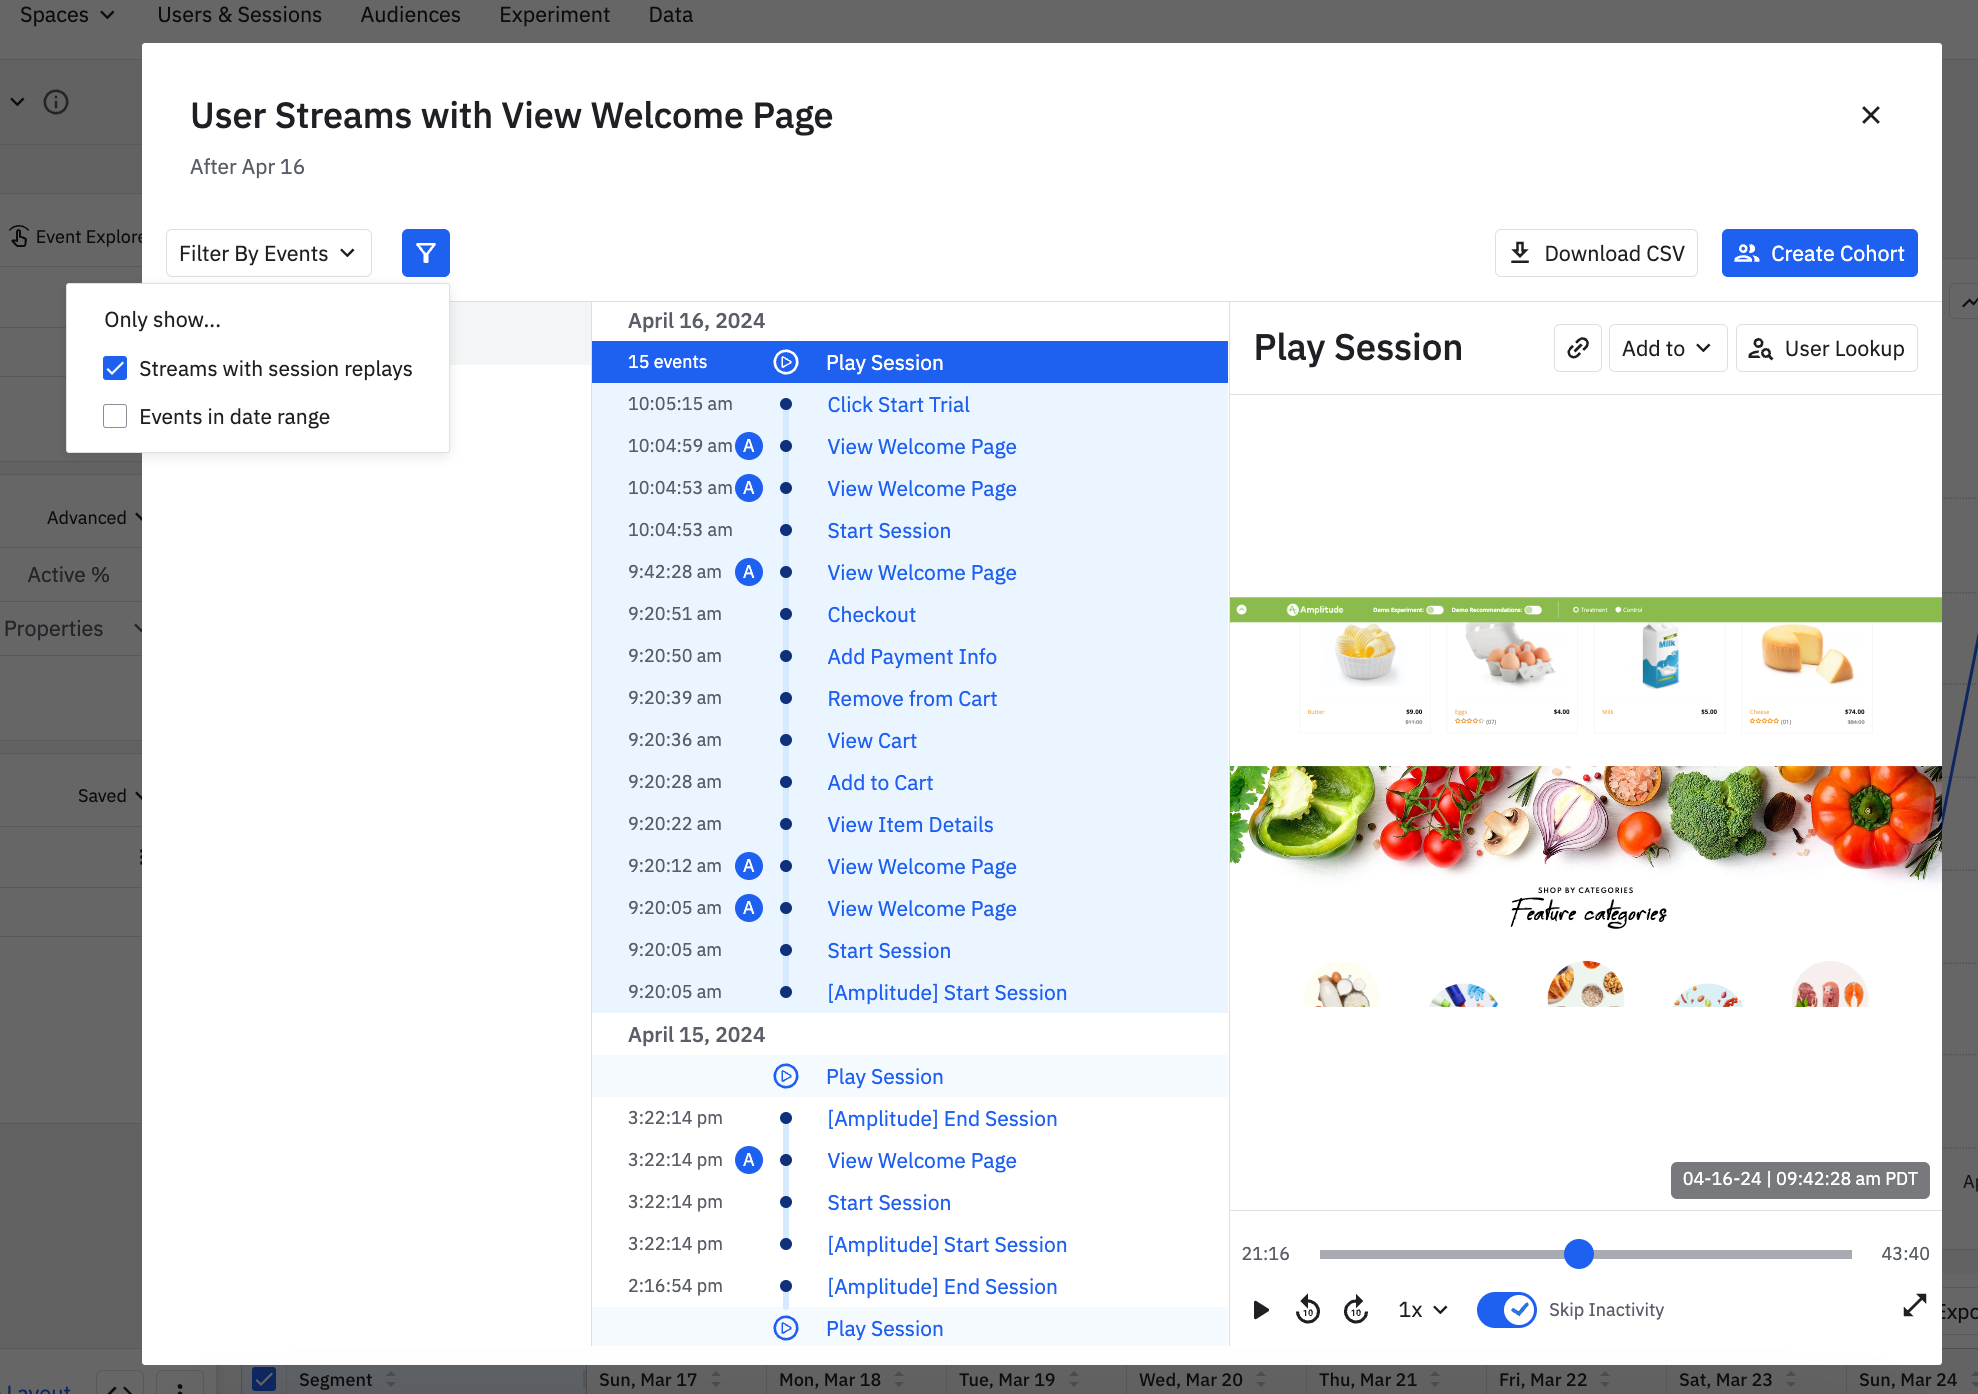Click Create Cohort button

click(x=1819, y=253)
